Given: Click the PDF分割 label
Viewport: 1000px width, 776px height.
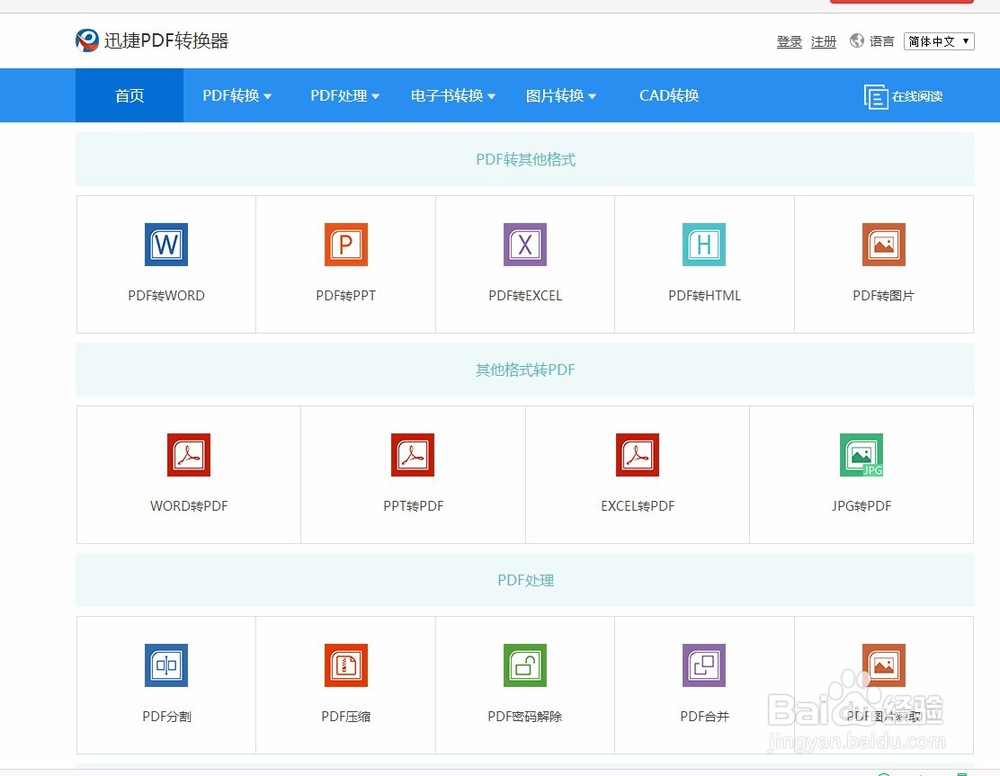Looking at the screenshot, I should click(x=166, y=717).
